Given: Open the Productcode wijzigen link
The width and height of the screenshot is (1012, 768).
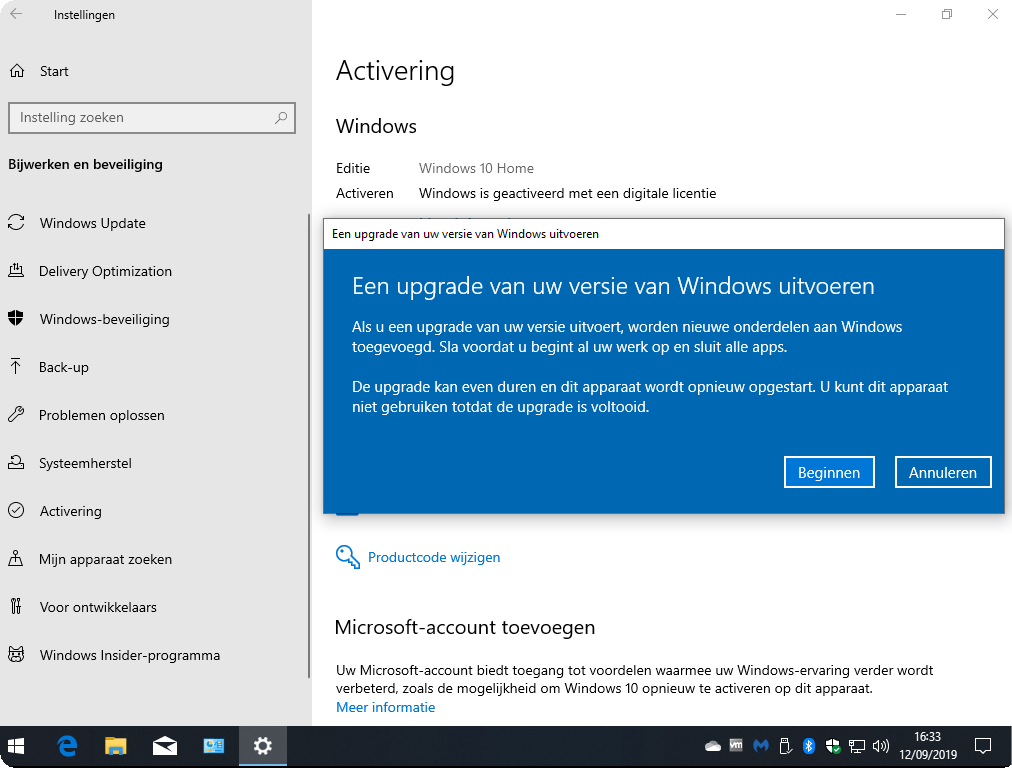Looking at the screenshot, I should pyautogui.click(x=433, y=557).
